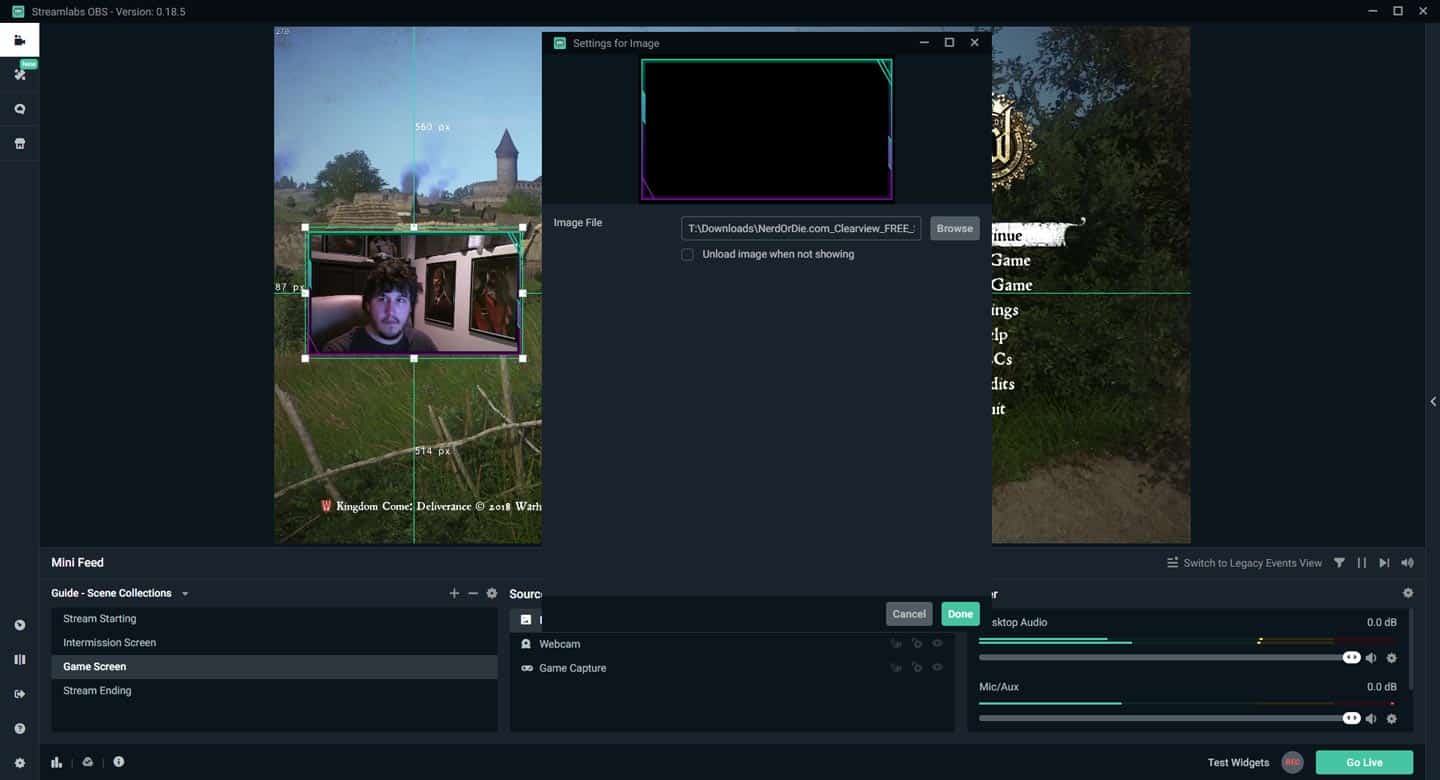Click Test Widgets in the bottom bar
The image size is (1440, 780).
point(1238,762)
